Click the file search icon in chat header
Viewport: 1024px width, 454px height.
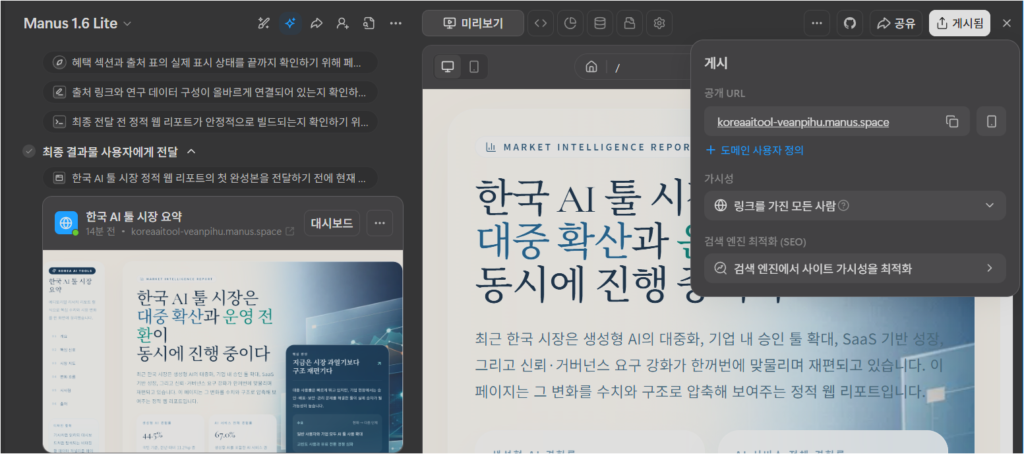coord(369,24)
